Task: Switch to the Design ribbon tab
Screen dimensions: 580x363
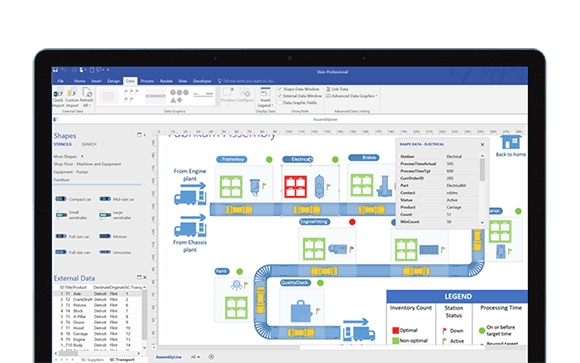Action: pos(114,81)
